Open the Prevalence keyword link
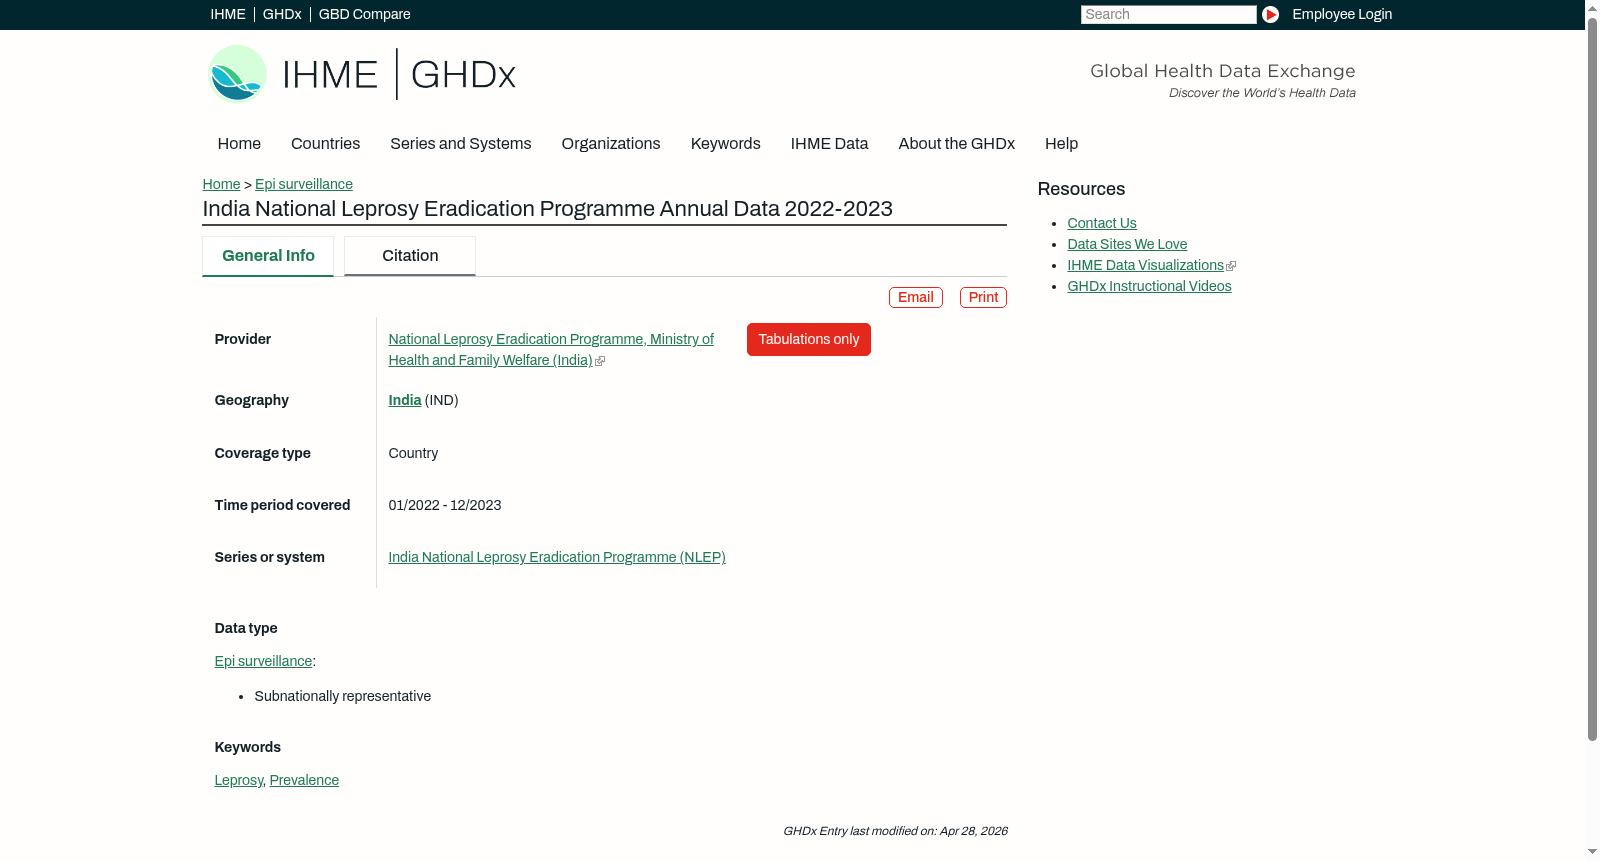 [304, 780]
